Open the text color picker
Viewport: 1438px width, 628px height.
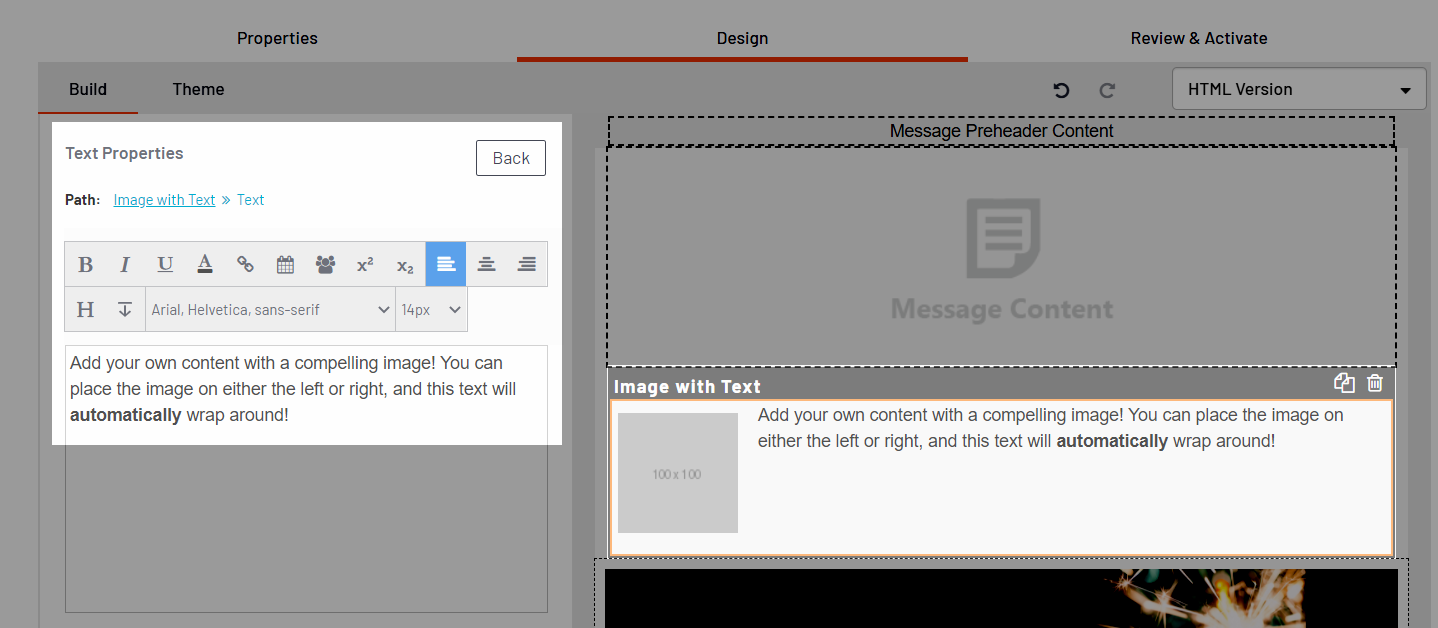point(205,264)
